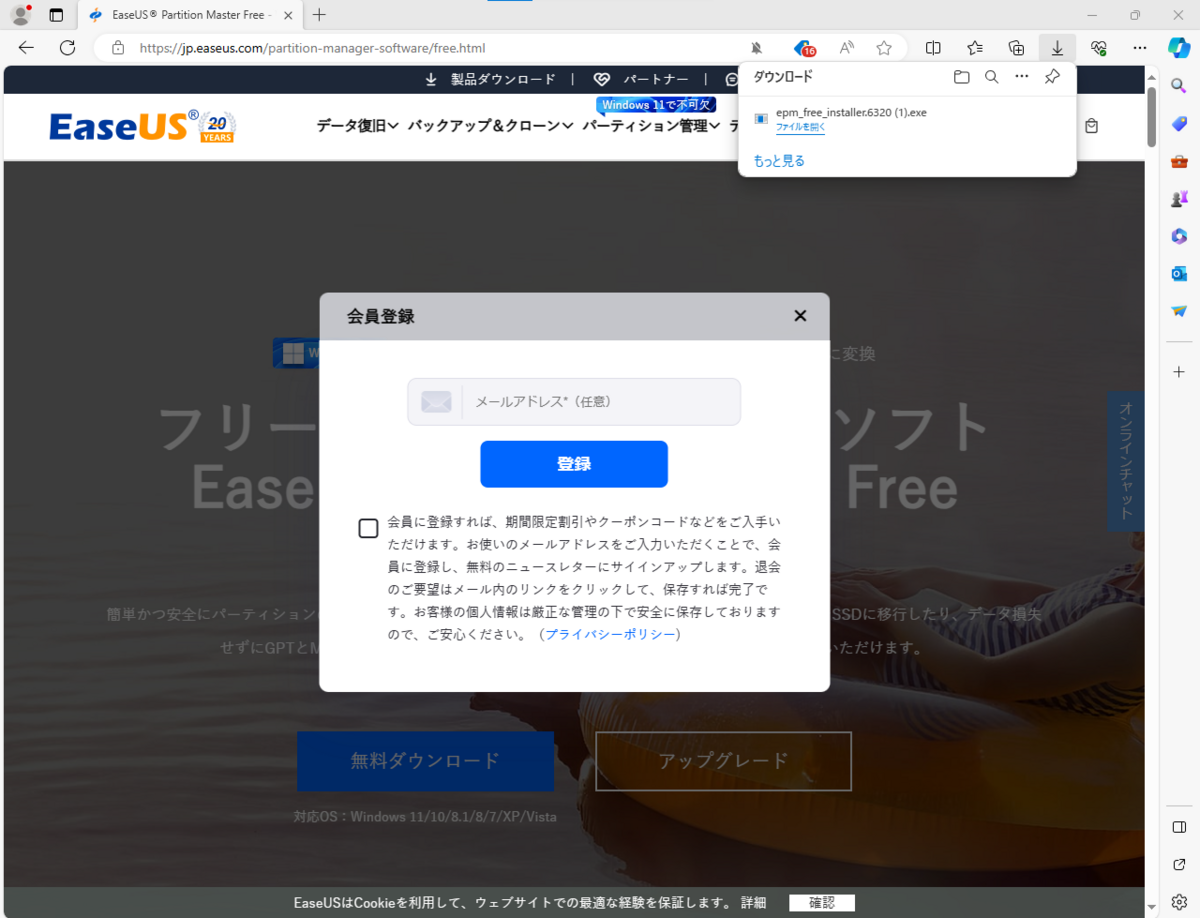Confirm cookies with 確認 button

(x=822, y=902)
